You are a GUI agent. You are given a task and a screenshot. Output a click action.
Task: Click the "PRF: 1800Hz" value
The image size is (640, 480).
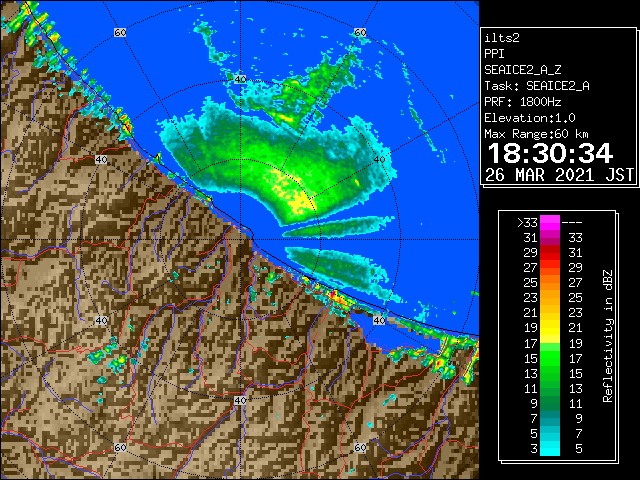[523, 102]
